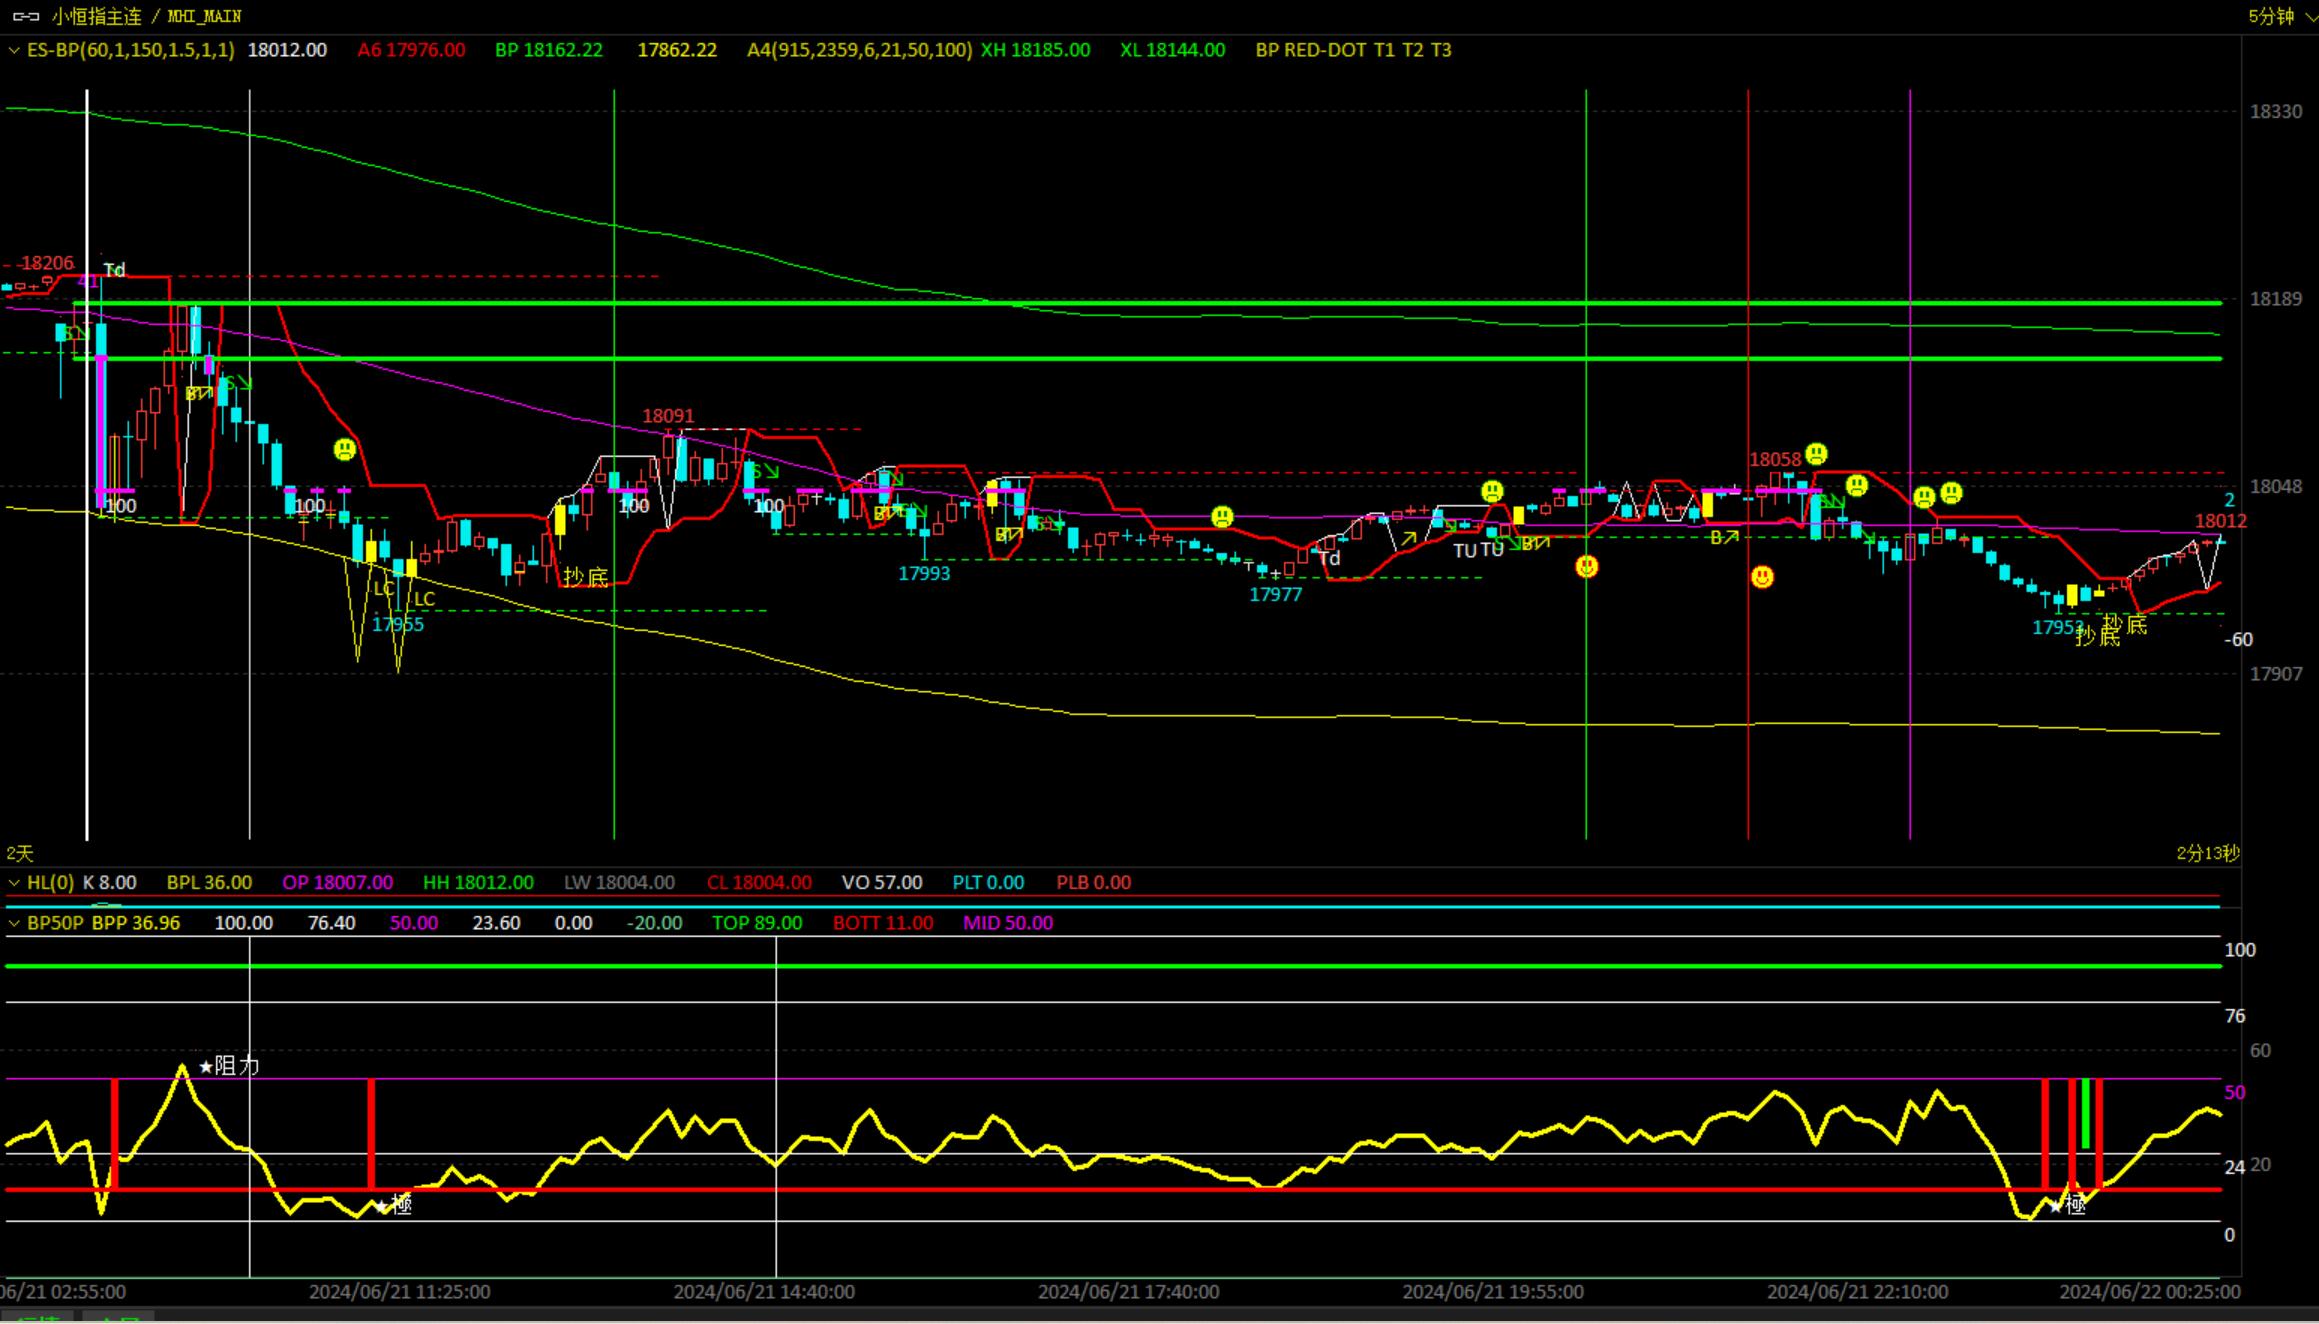
Task: Click the yellow sad face left of 18091 peak
Action: click(344, 450)
